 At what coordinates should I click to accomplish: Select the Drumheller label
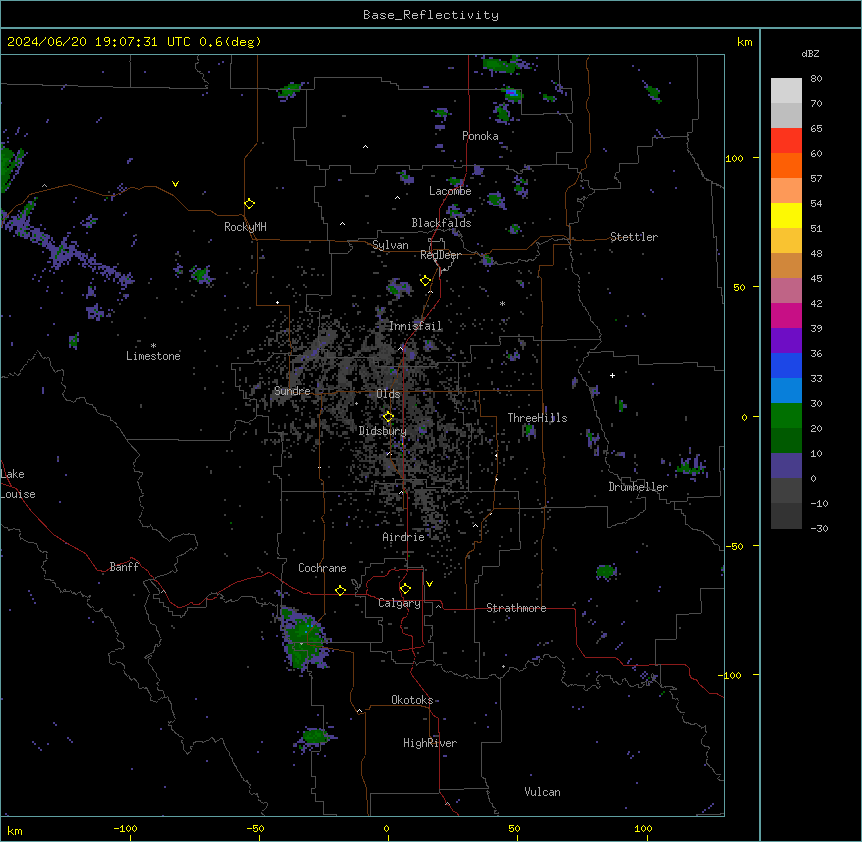[x=638, y=487]
